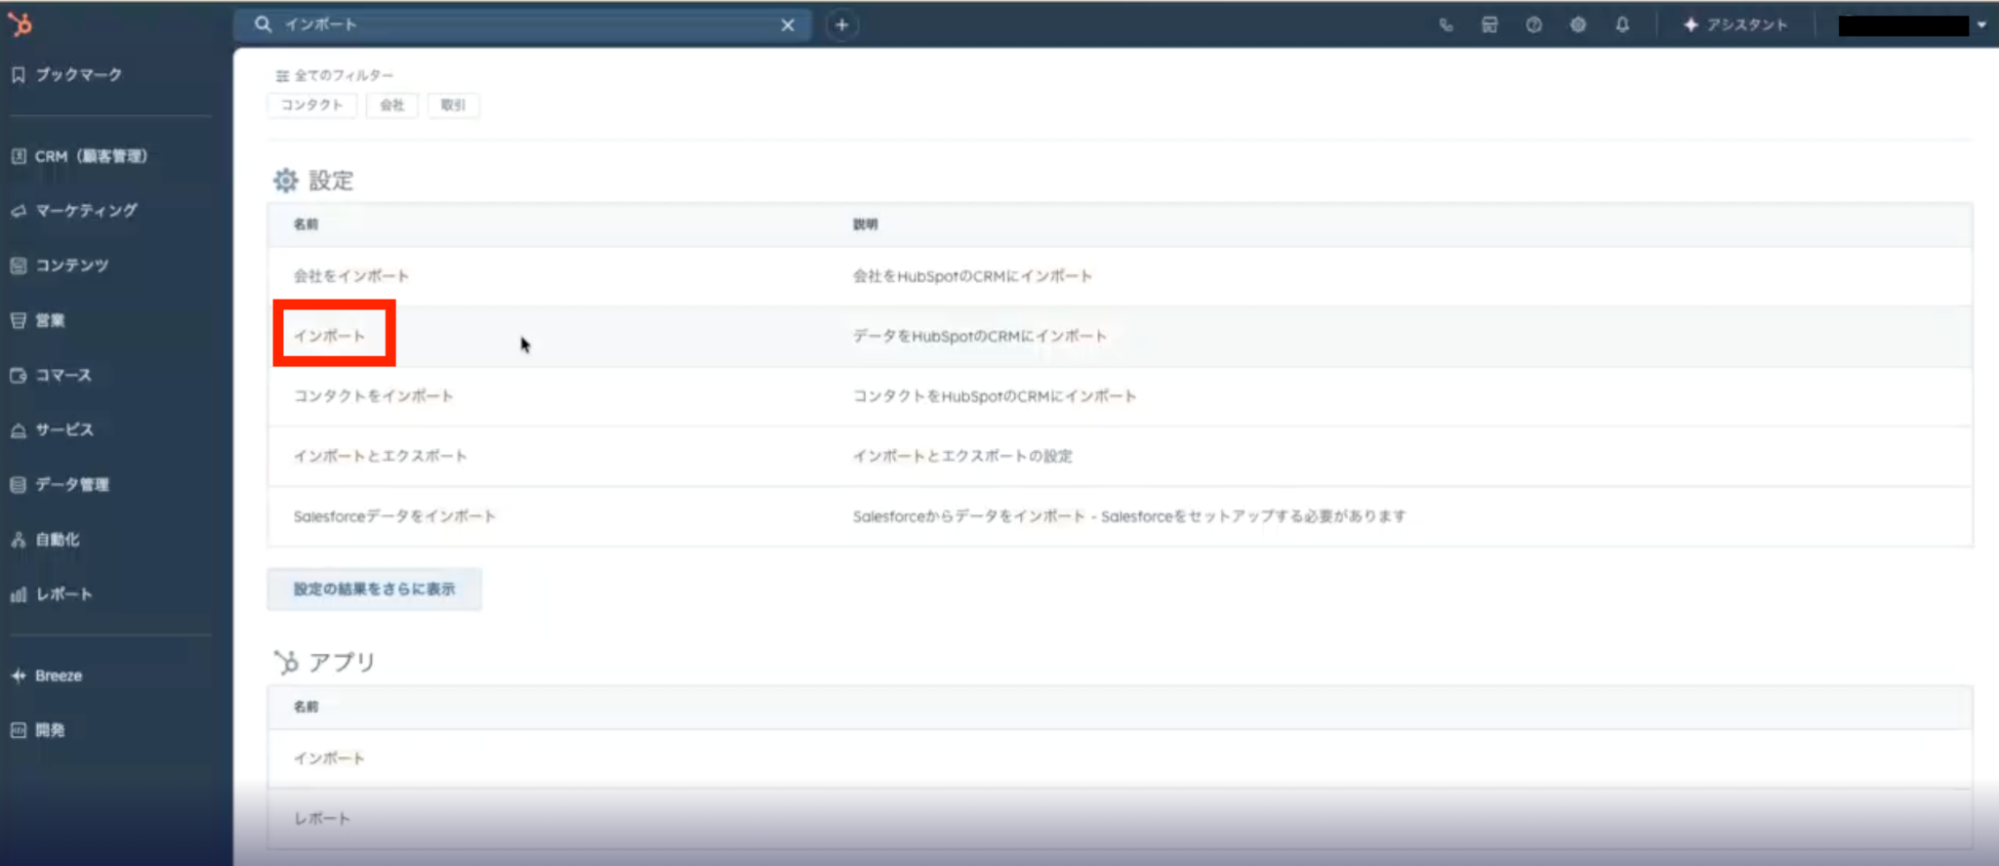Screen dimensions: 1999x866
Task: Click the インポート settings result
Action: pos(330,336)
